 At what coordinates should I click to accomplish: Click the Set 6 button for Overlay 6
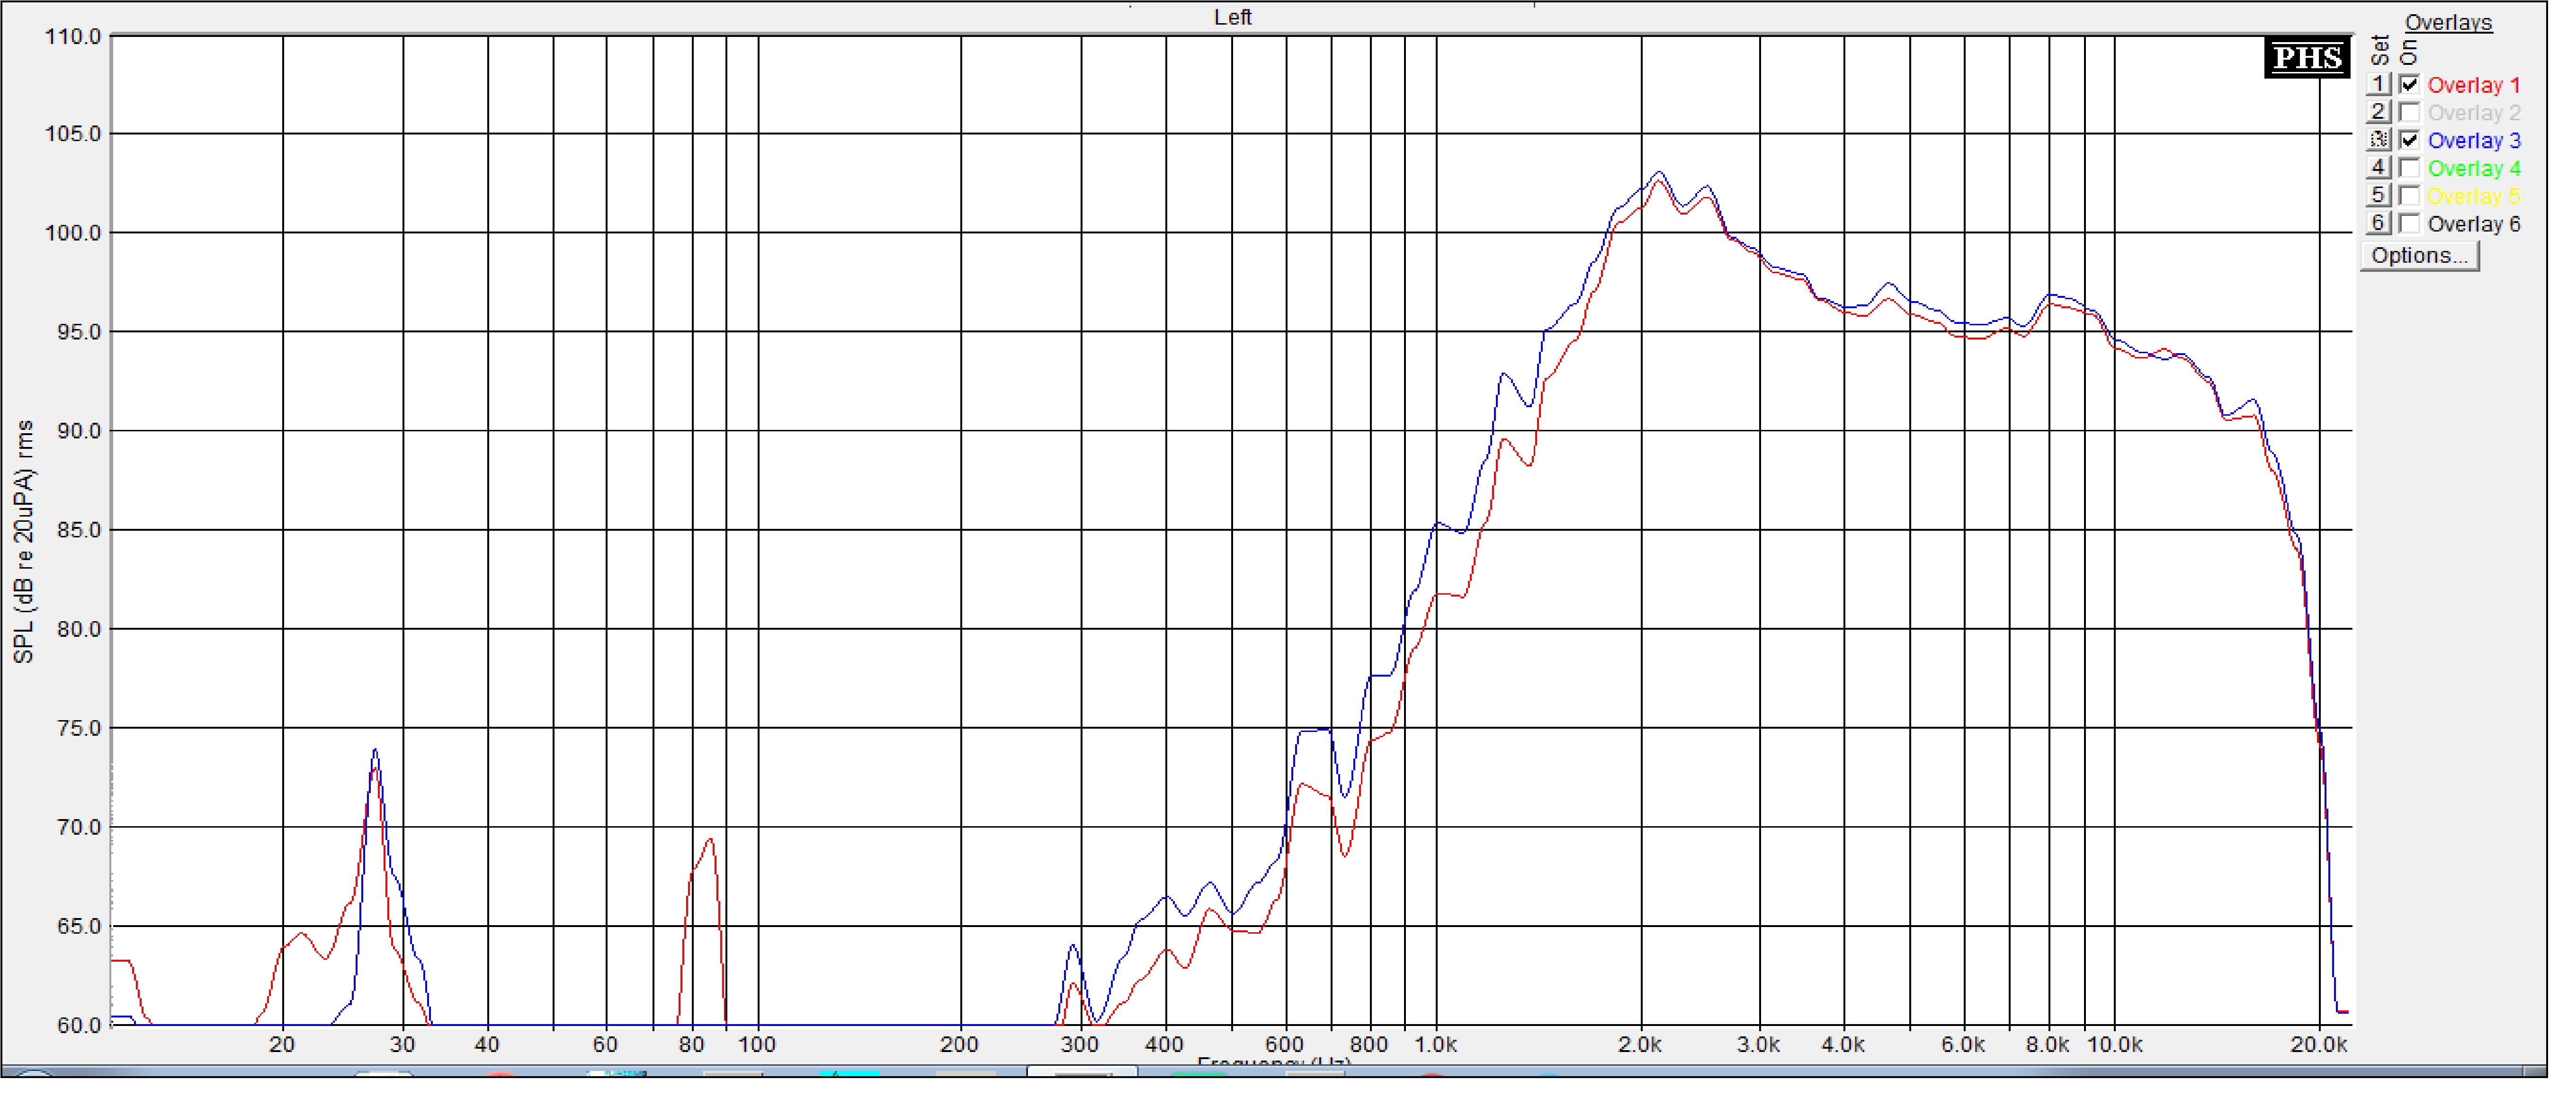pos(2378,223)
